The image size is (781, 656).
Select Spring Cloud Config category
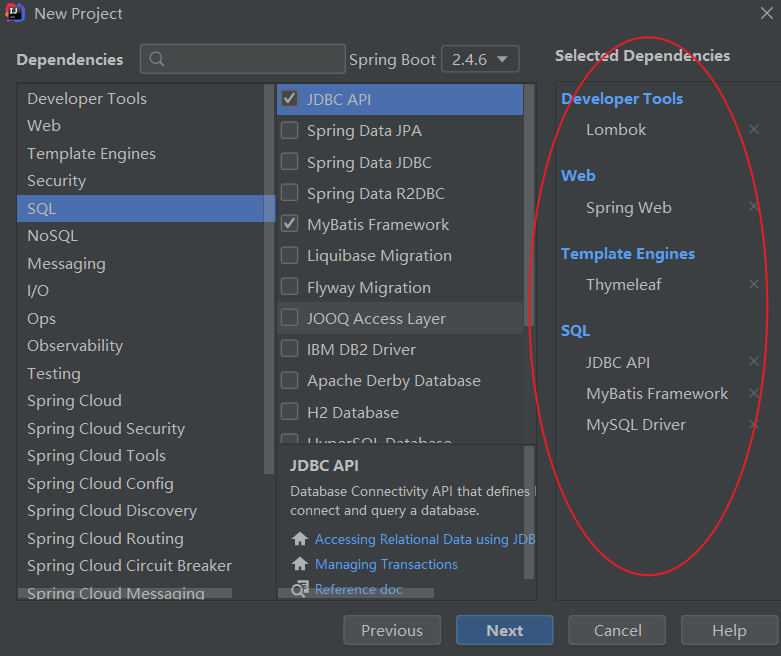pos(141,484)
